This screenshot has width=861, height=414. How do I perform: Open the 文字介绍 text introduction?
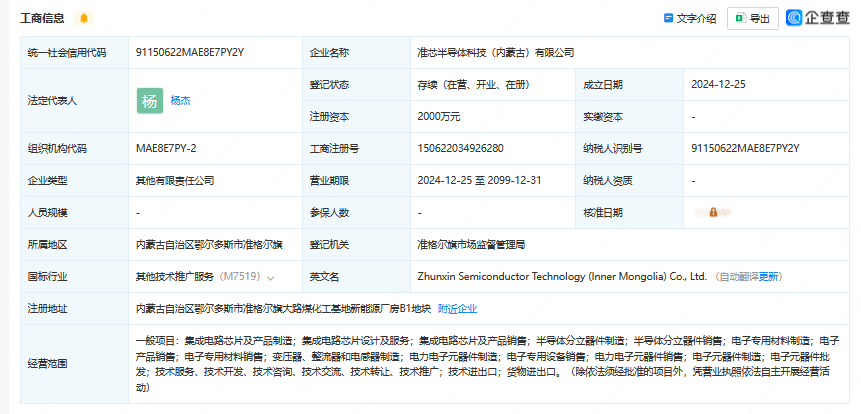pyautogui.click(x=690, y=18)
